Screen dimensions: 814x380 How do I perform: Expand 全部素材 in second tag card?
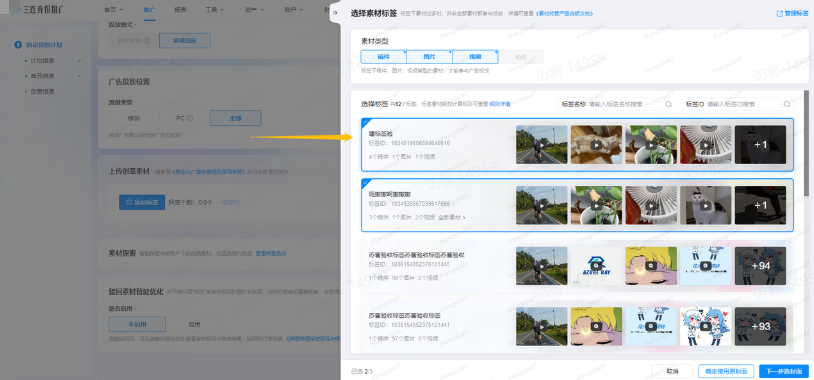click(452, 217)
